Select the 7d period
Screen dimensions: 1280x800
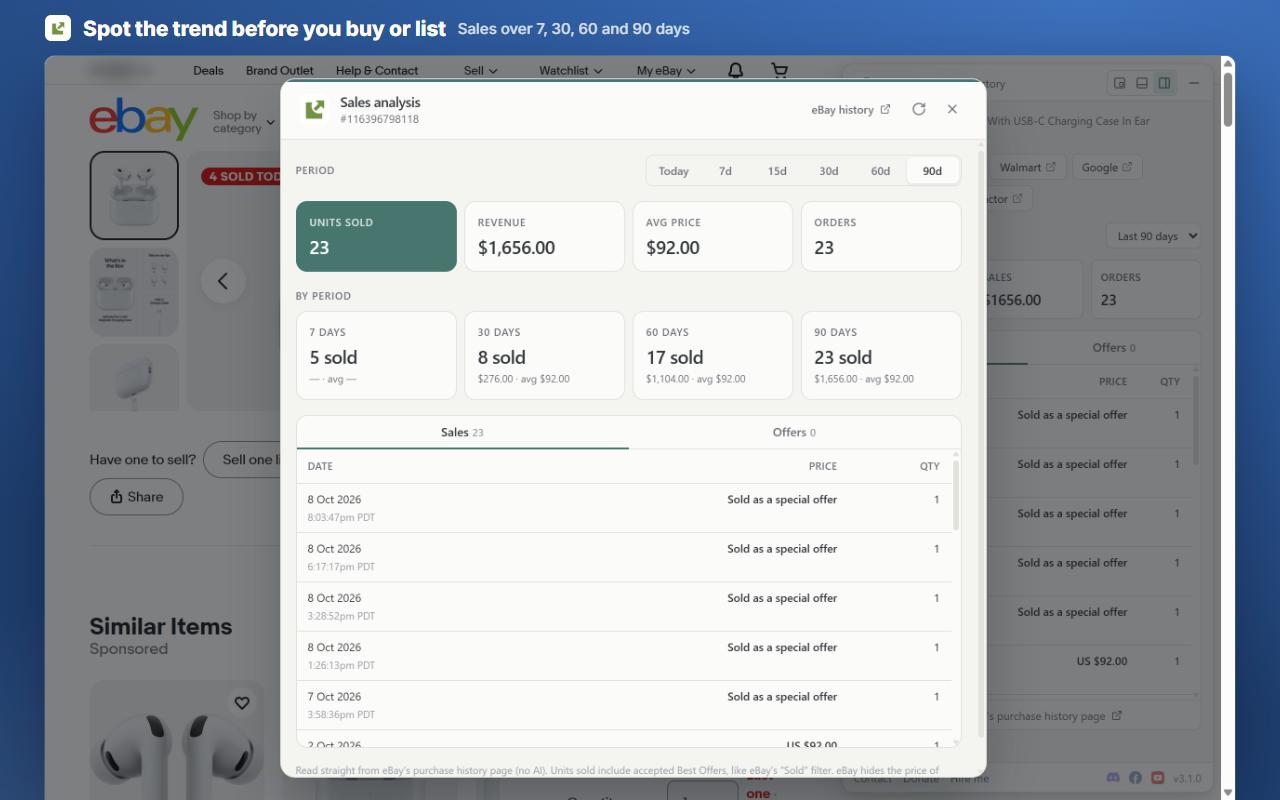pyautogui.click(x=725, y=171)
